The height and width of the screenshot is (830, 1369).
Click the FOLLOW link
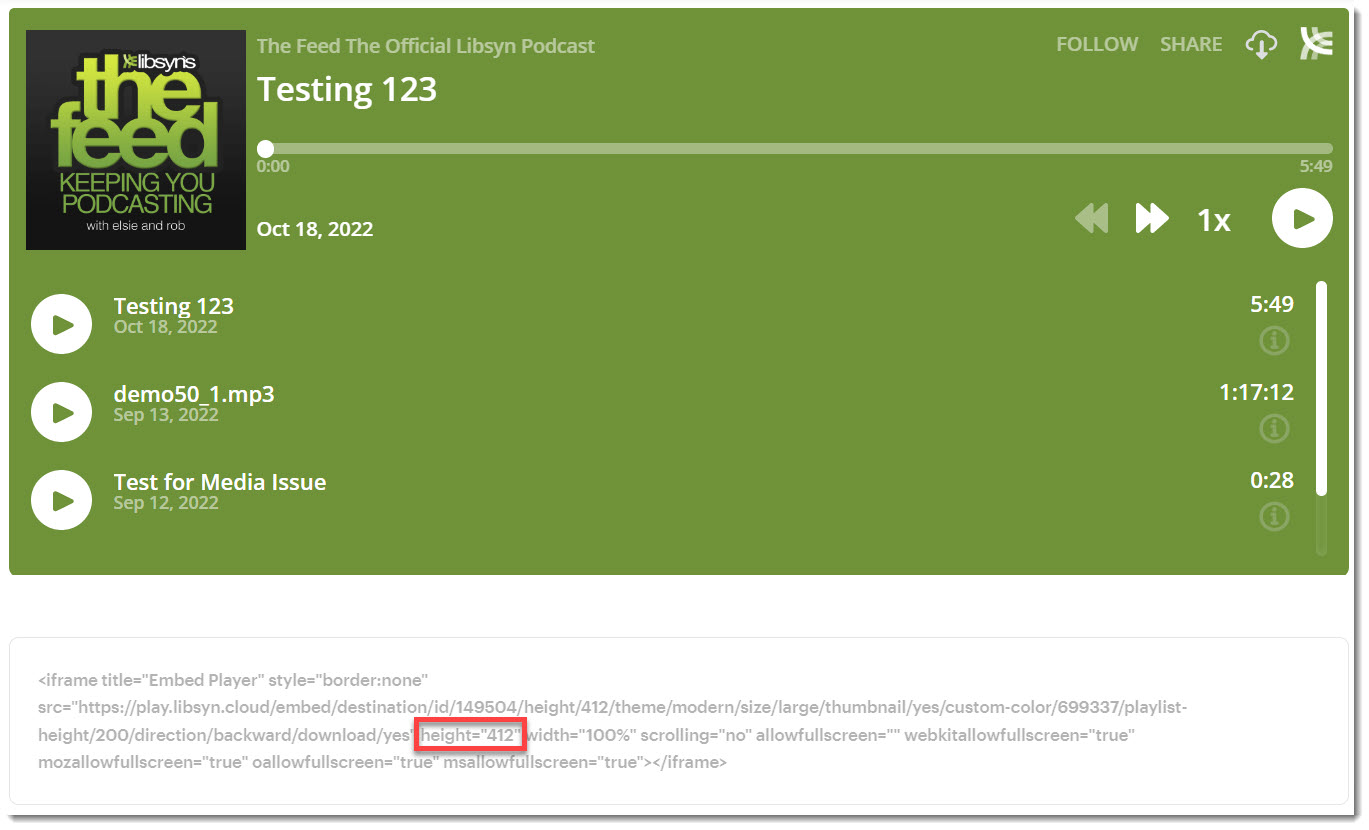(x=1097, y=44)
